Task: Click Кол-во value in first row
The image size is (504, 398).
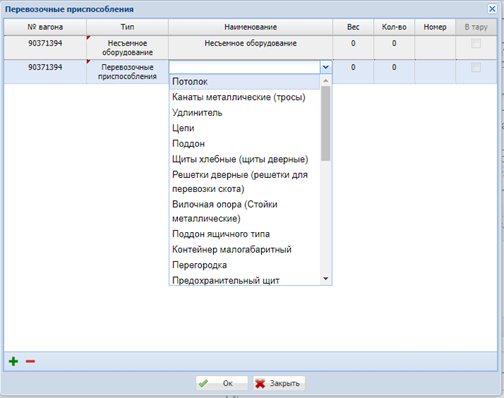Action: click(x=394, y=43)
